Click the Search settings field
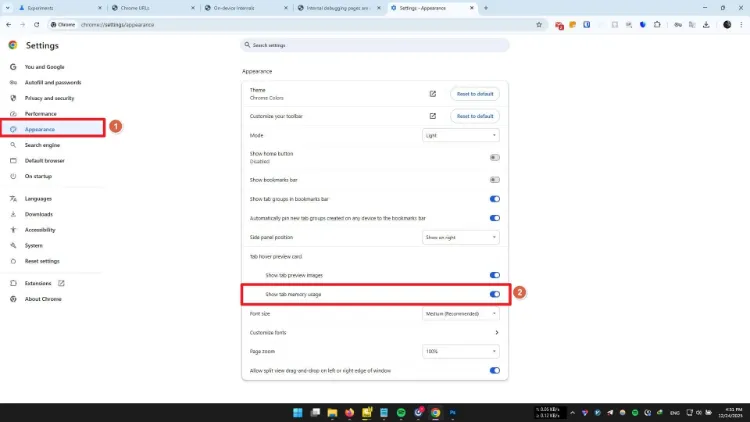This screenshot has height=422, width=750. (x=375, y=45)
